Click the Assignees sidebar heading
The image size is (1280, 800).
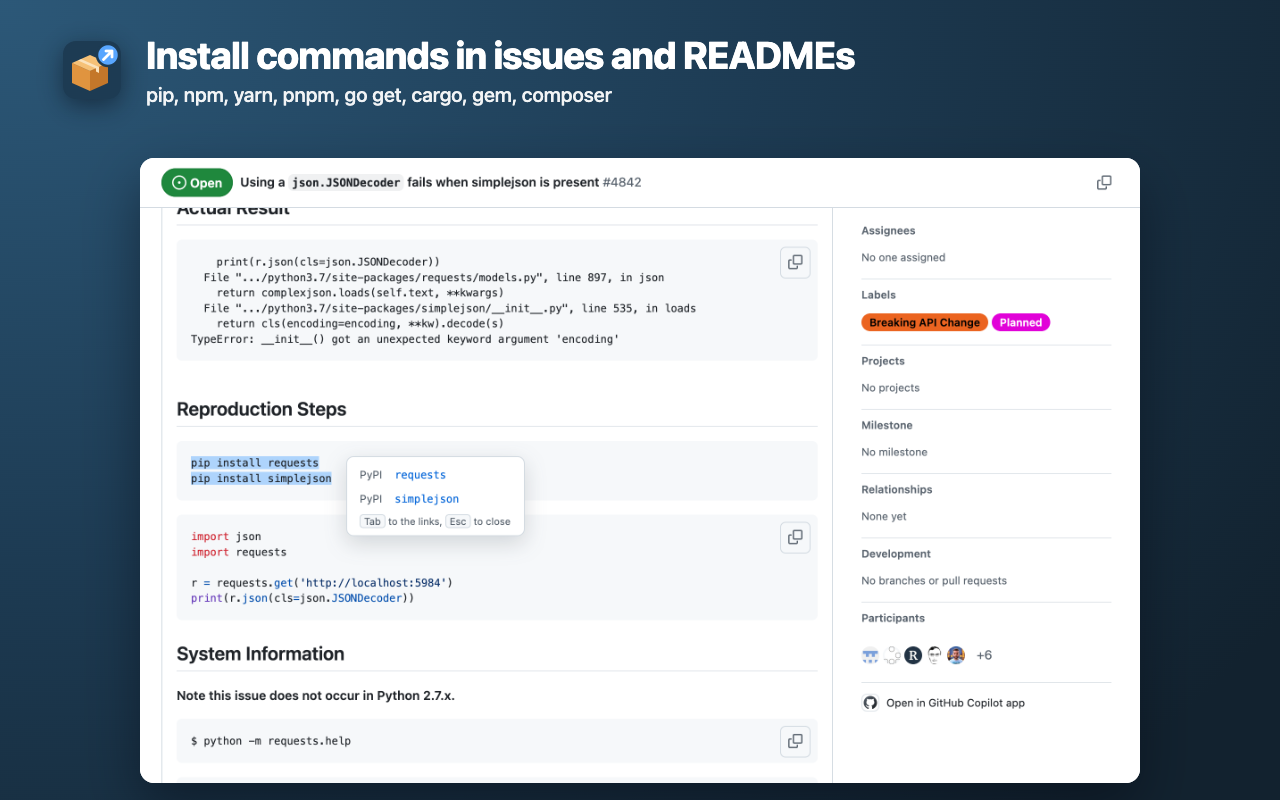tap(888, 231)
